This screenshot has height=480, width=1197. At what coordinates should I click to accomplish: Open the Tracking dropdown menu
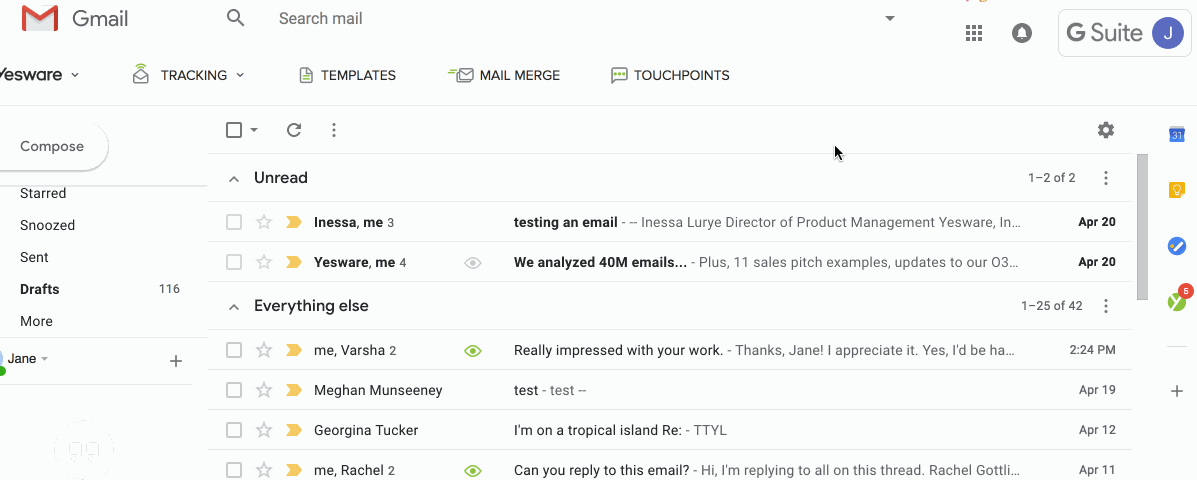pos(189,75)
